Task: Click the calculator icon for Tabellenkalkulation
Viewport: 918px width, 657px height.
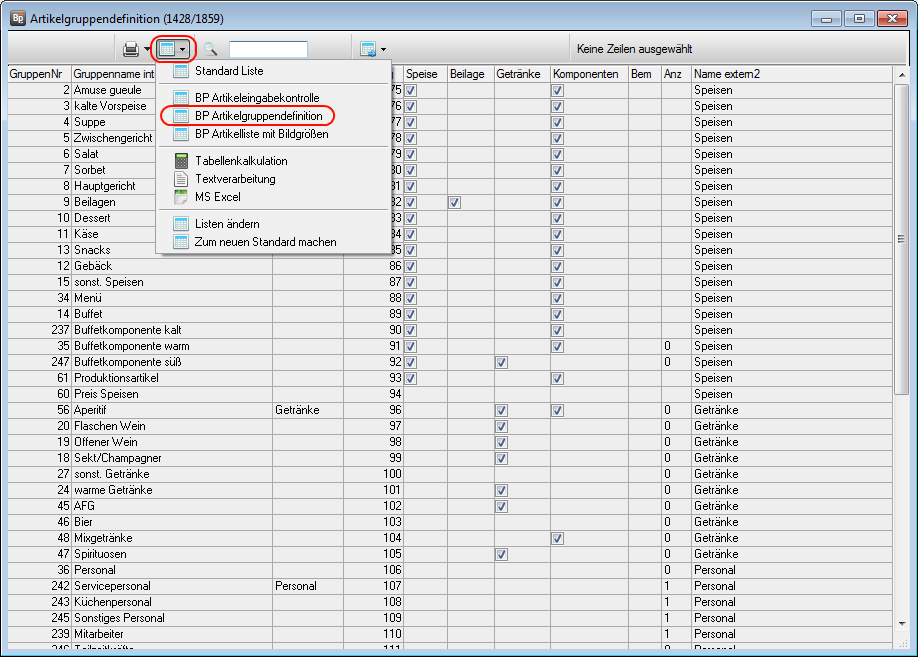Action: 181,161
